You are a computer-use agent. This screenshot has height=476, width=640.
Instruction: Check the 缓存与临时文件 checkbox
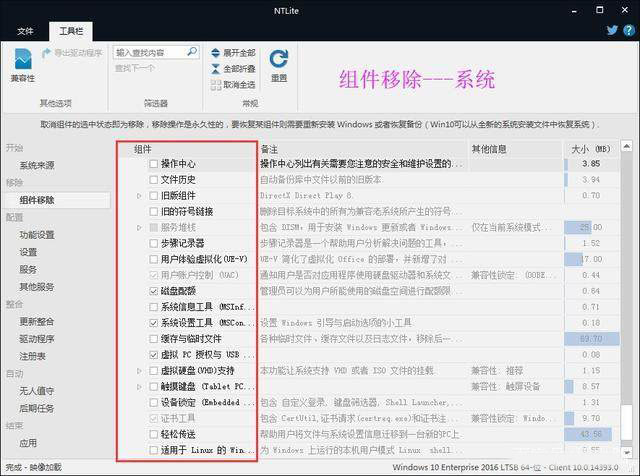pos(153,339)
